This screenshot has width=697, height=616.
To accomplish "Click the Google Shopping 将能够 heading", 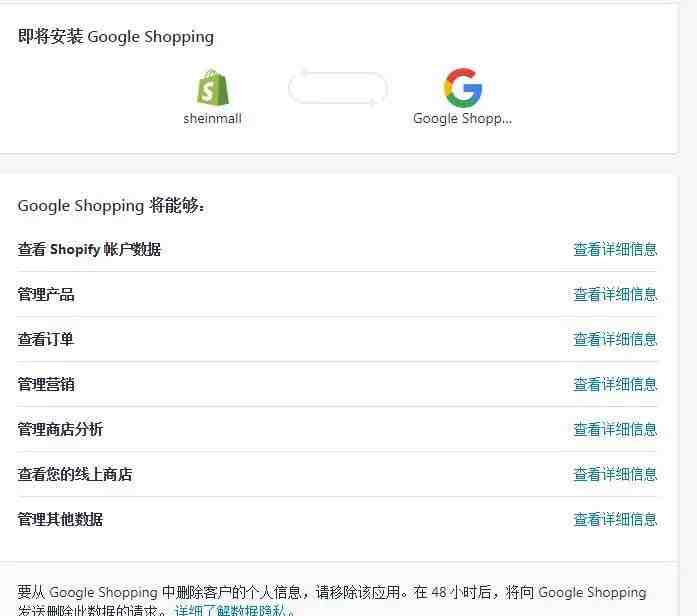I will pos(111,206).
